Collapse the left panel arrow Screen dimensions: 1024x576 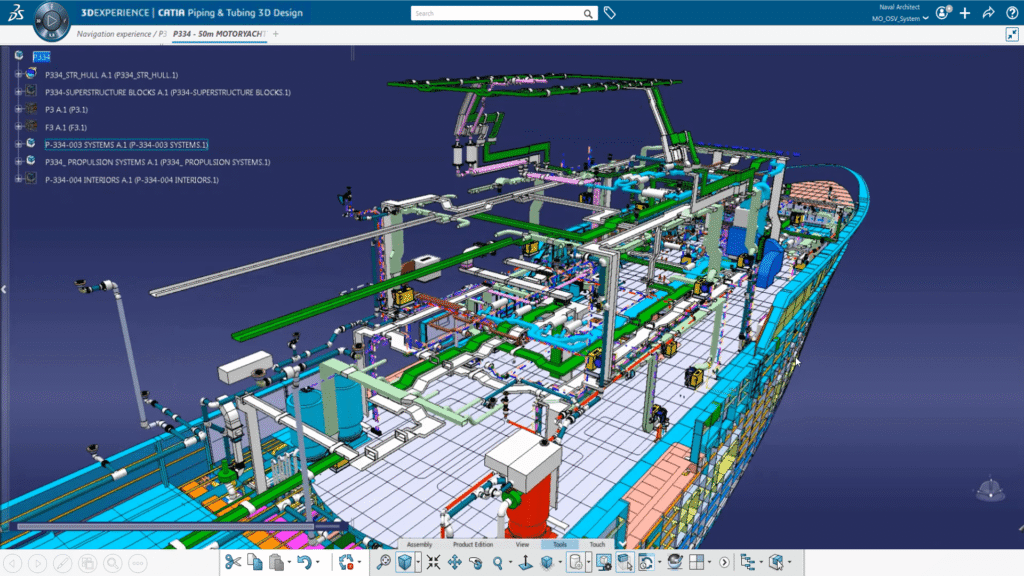(x=4, y=289)
